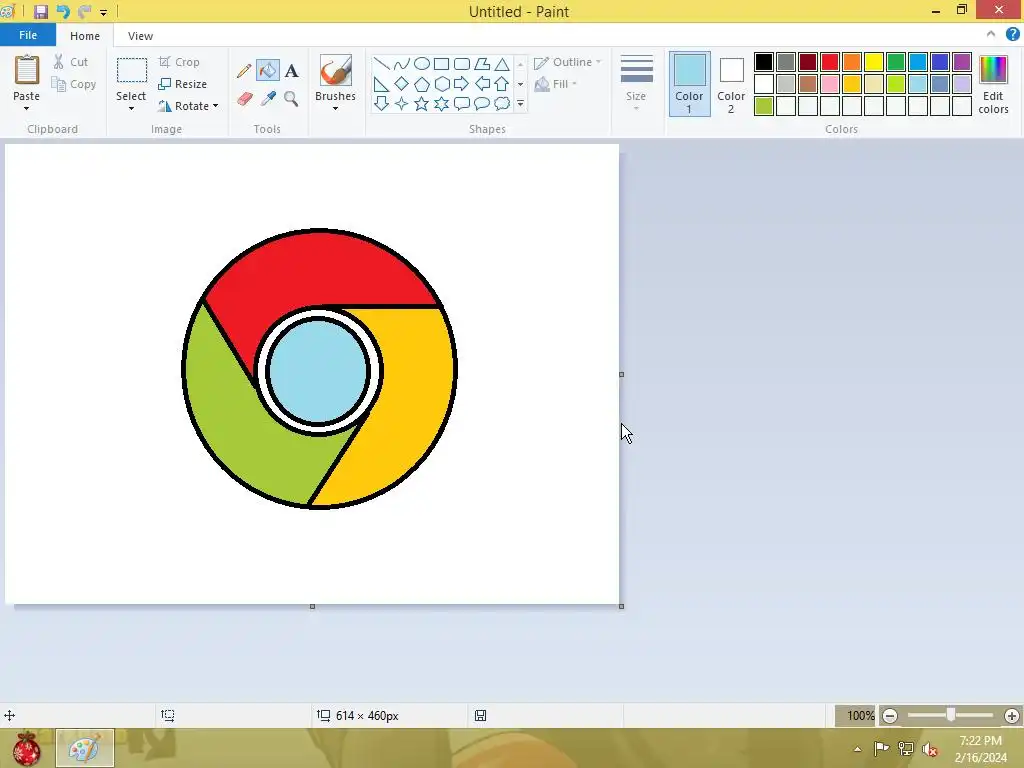The width and height of the screenshot is (1024, 768).
Task: Select the Color picker eyedropper tool
Action: click(268, 99)
